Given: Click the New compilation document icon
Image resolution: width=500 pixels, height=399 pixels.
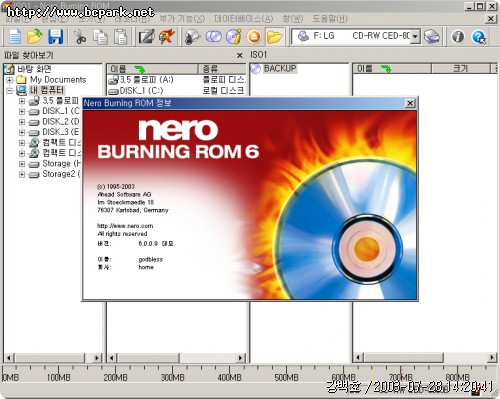Looking at the screenshot, I should [x=15, y=36].
